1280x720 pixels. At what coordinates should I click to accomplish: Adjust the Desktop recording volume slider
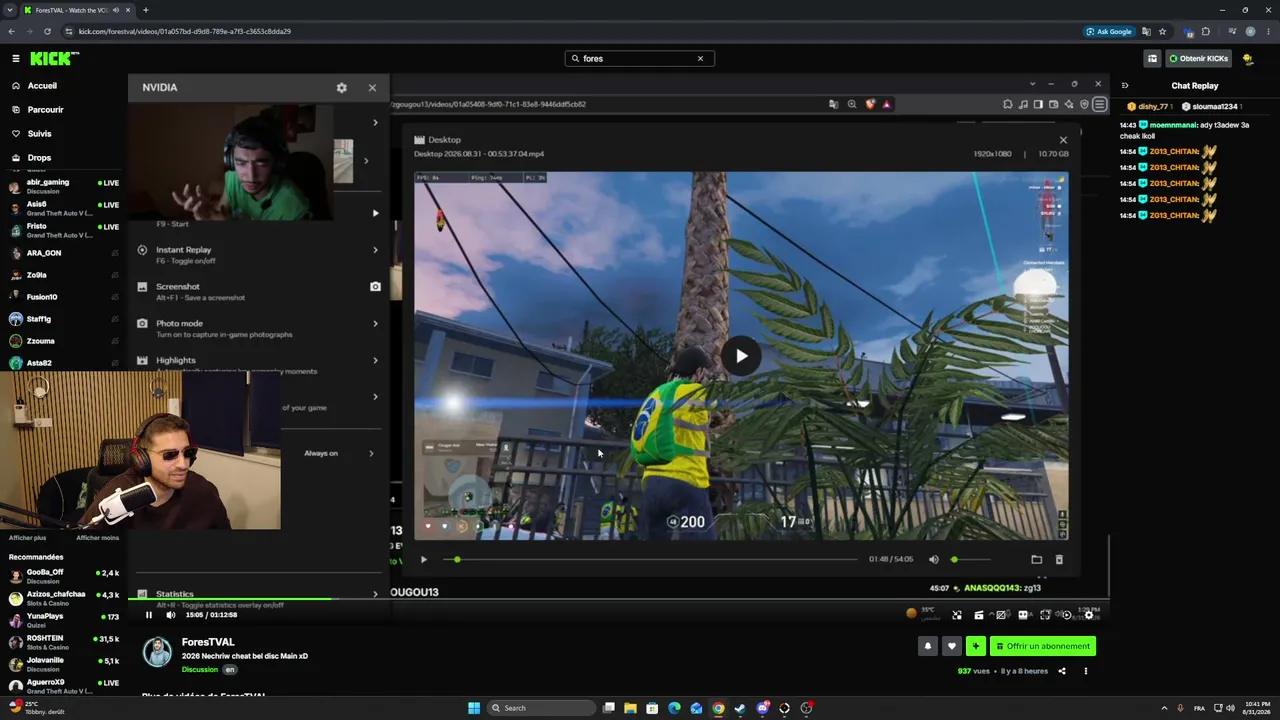pos(971,560)
